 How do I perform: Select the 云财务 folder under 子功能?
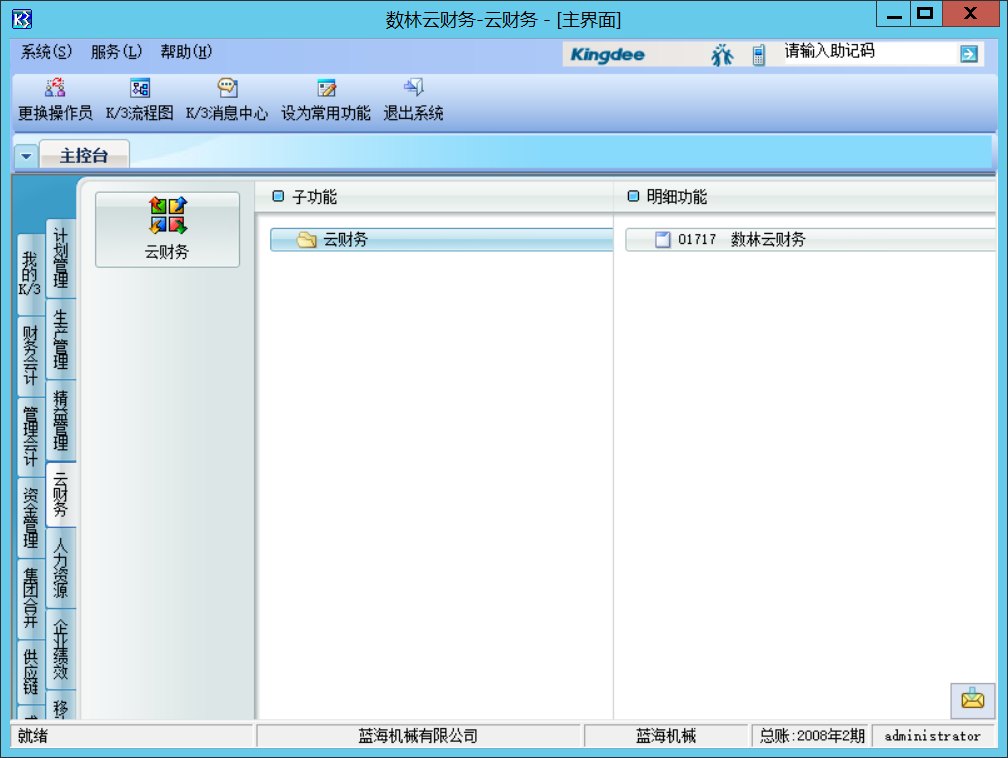pos(442,240)
